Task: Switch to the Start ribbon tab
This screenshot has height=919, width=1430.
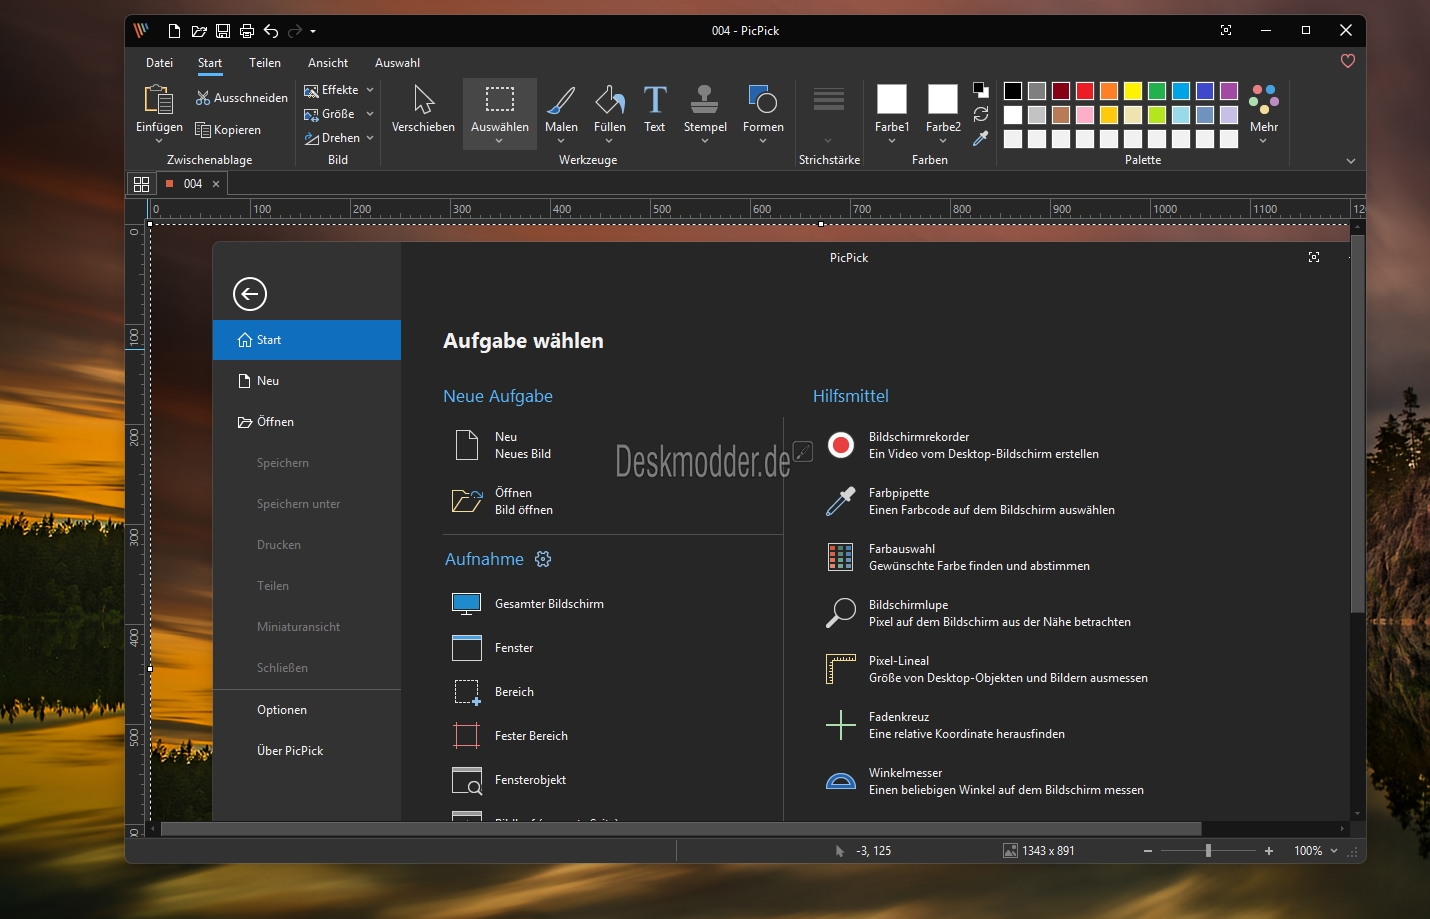Action: (210, 63)
